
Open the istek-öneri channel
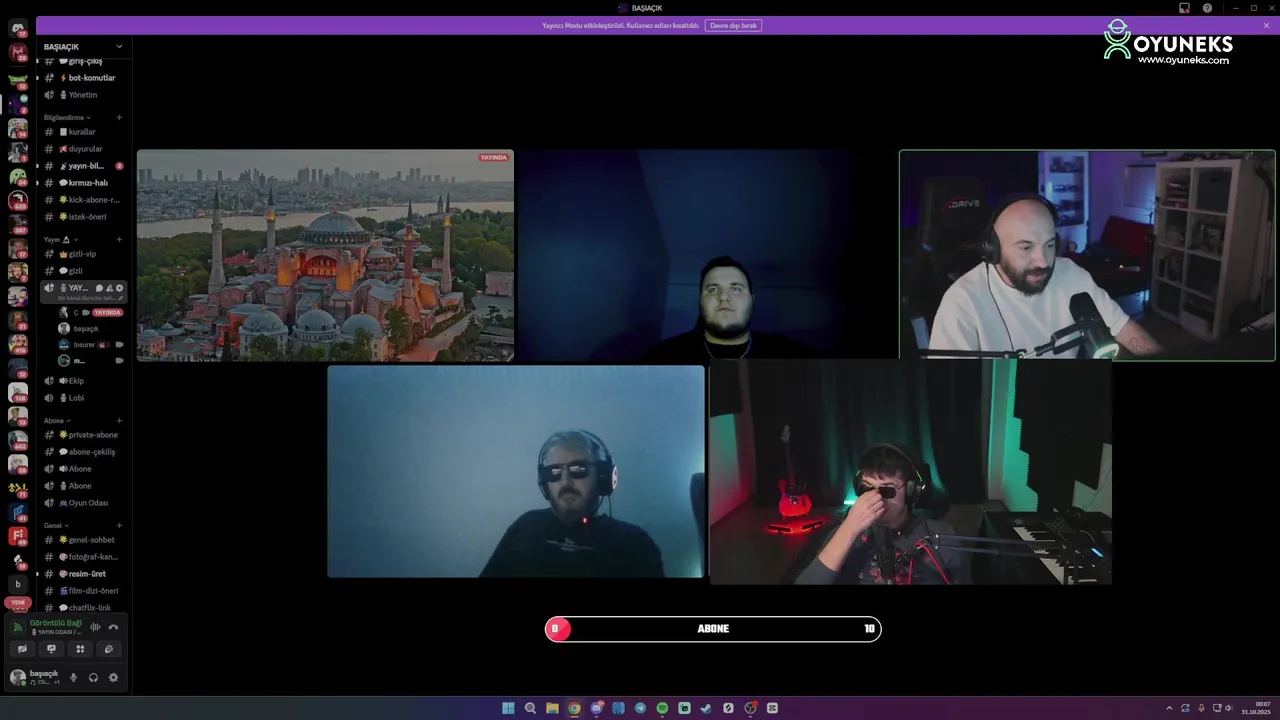(x=82, y=217)
